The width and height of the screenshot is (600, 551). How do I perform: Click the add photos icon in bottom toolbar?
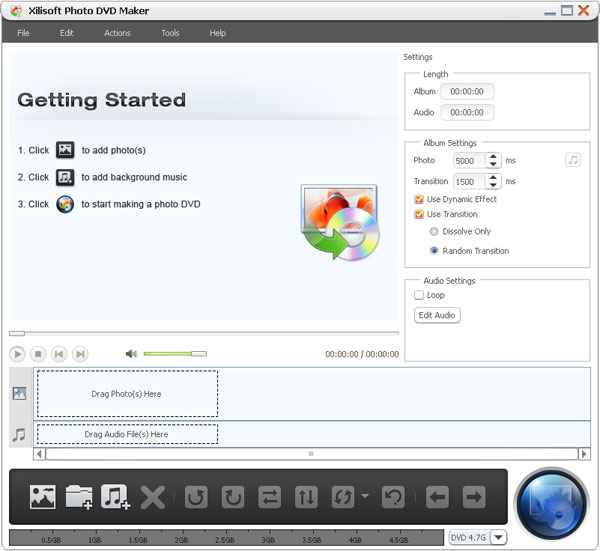42,497
